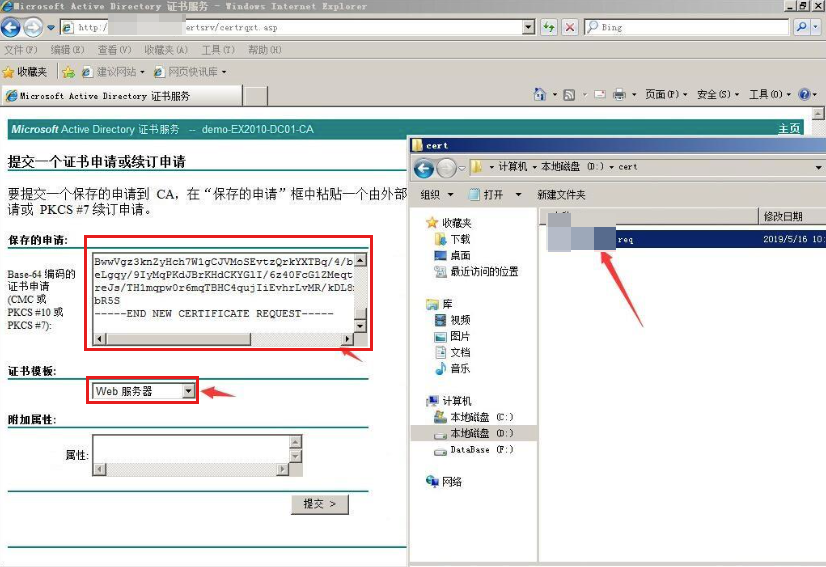Click inside the 属性 additional attributes box
826x567 pixels.
(x=192, y=449)
